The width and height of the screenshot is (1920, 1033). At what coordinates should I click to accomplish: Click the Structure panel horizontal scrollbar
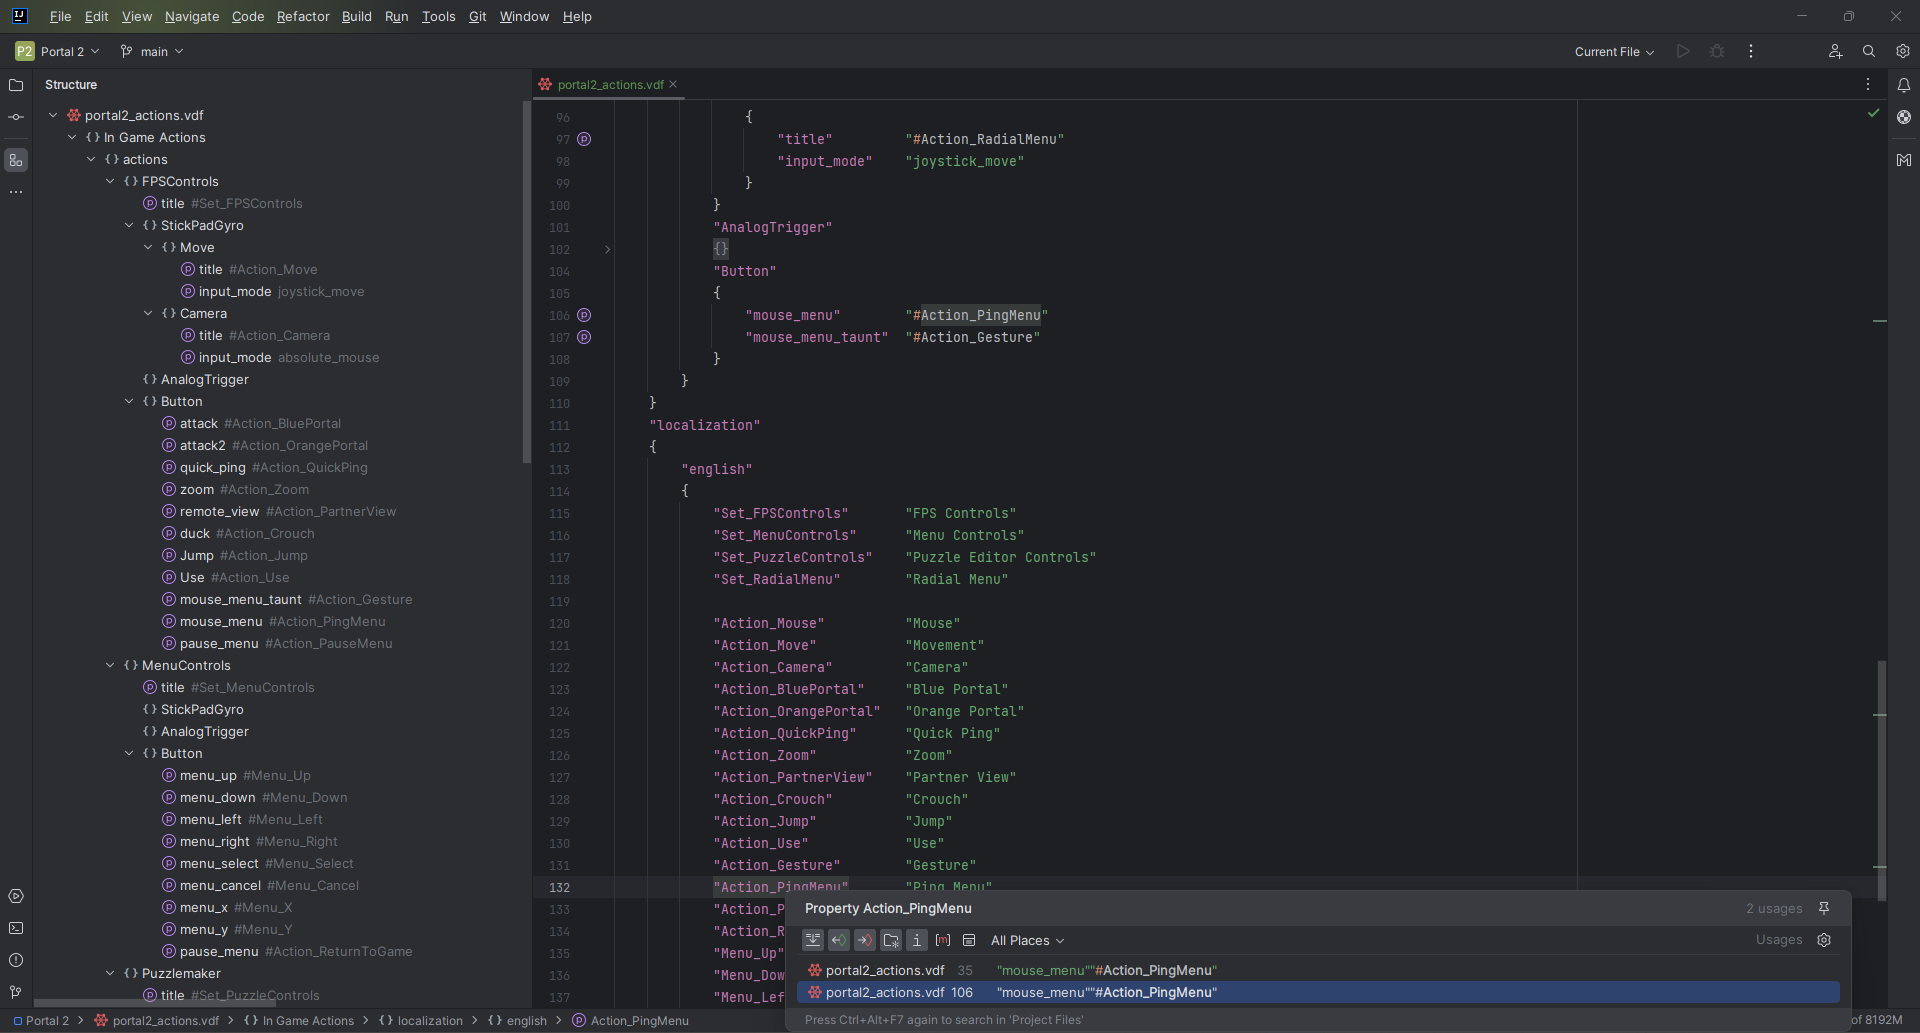(154, 1003)
